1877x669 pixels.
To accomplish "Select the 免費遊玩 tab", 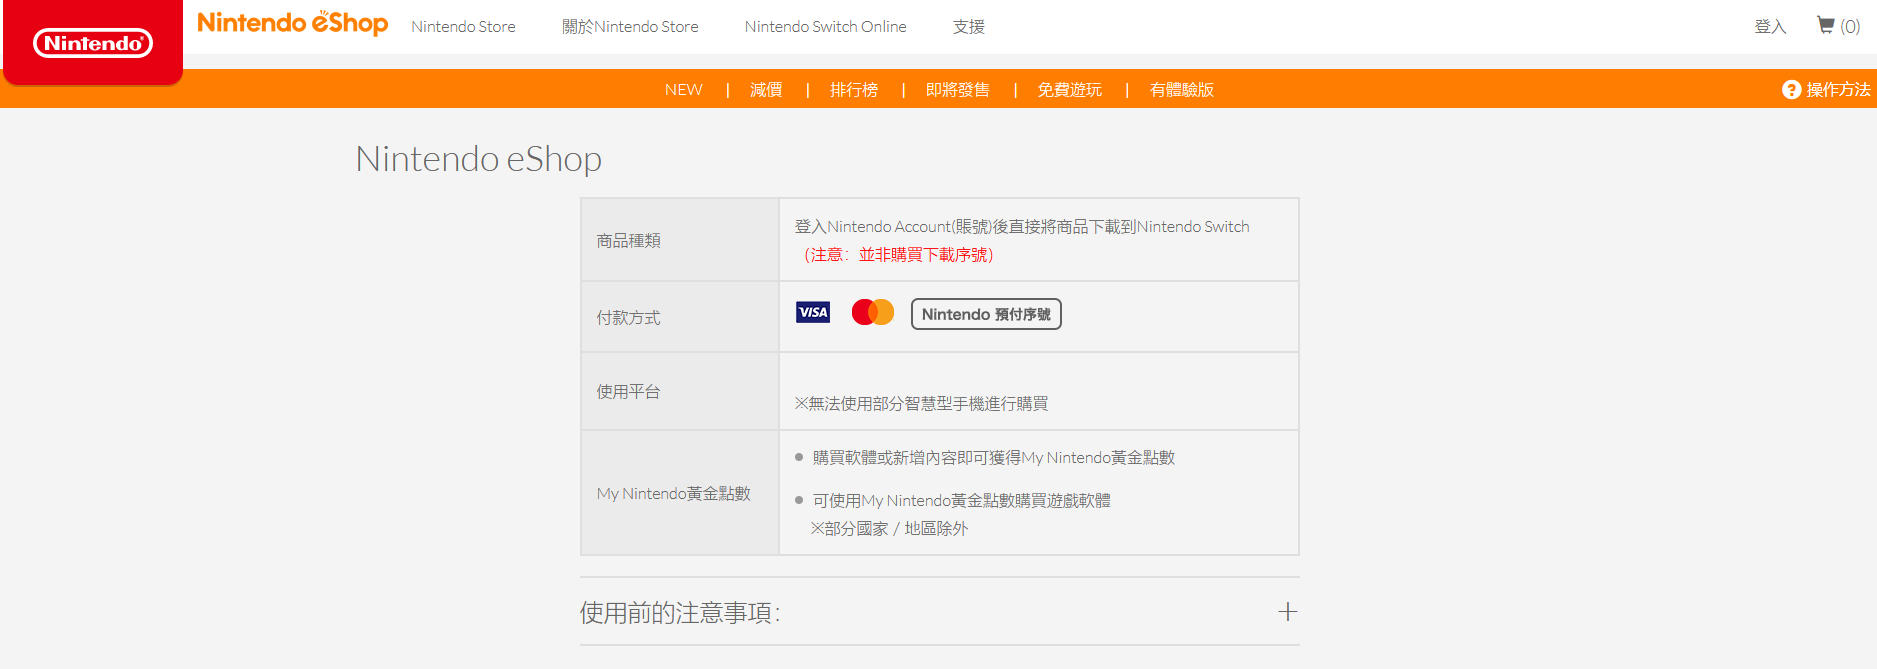I will tap(1069, 90).
